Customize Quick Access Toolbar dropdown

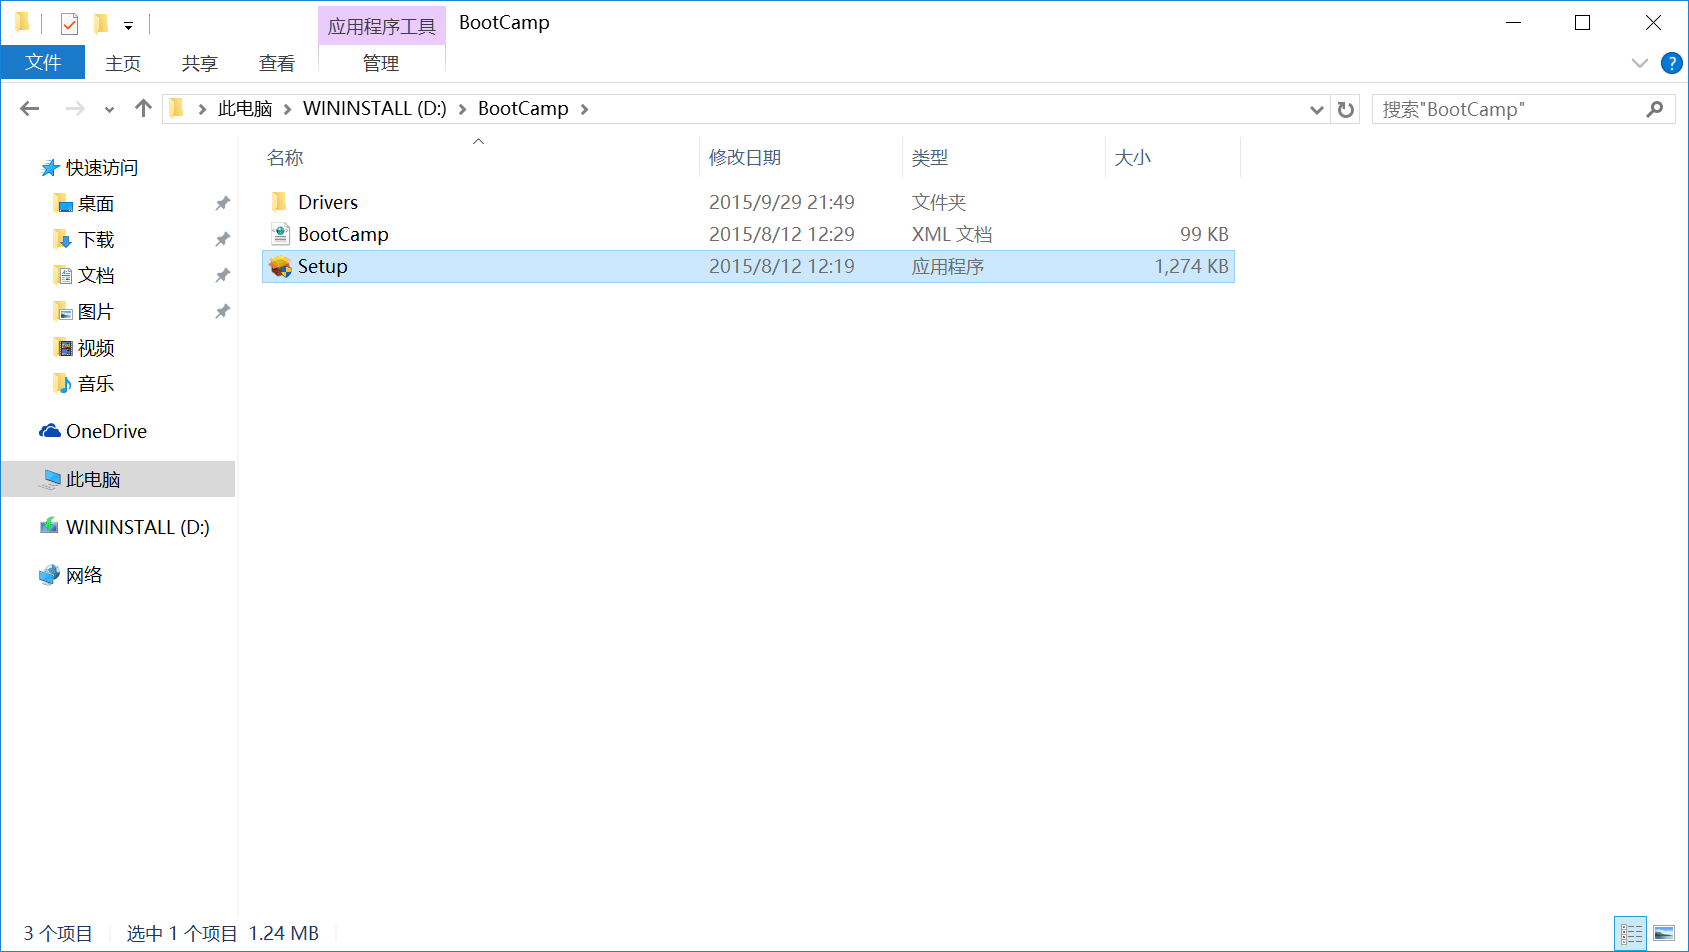[x=128, y=25]
